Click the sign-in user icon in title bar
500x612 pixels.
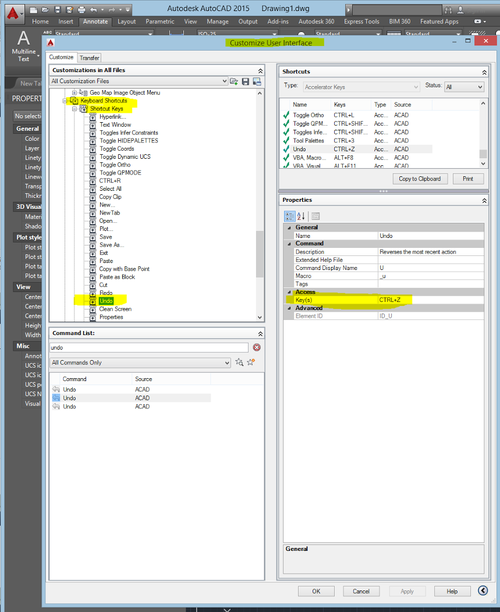point(461,10)
